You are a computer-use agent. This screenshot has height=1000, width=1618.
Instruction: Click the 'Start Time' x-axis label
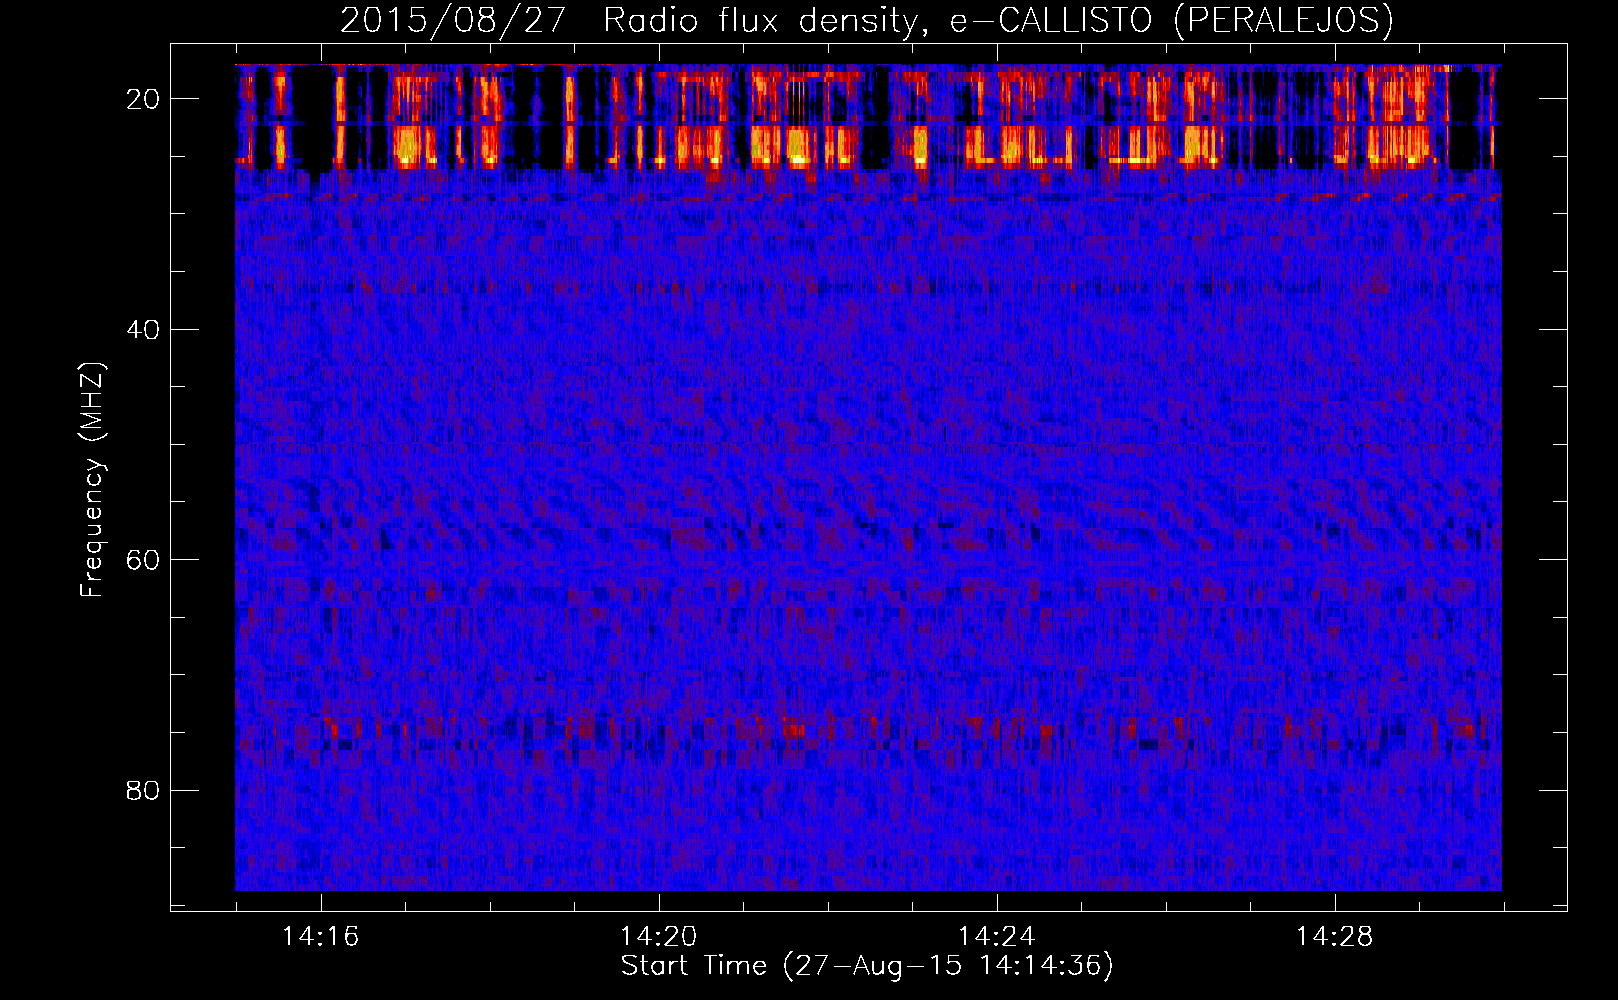(867, 966)
